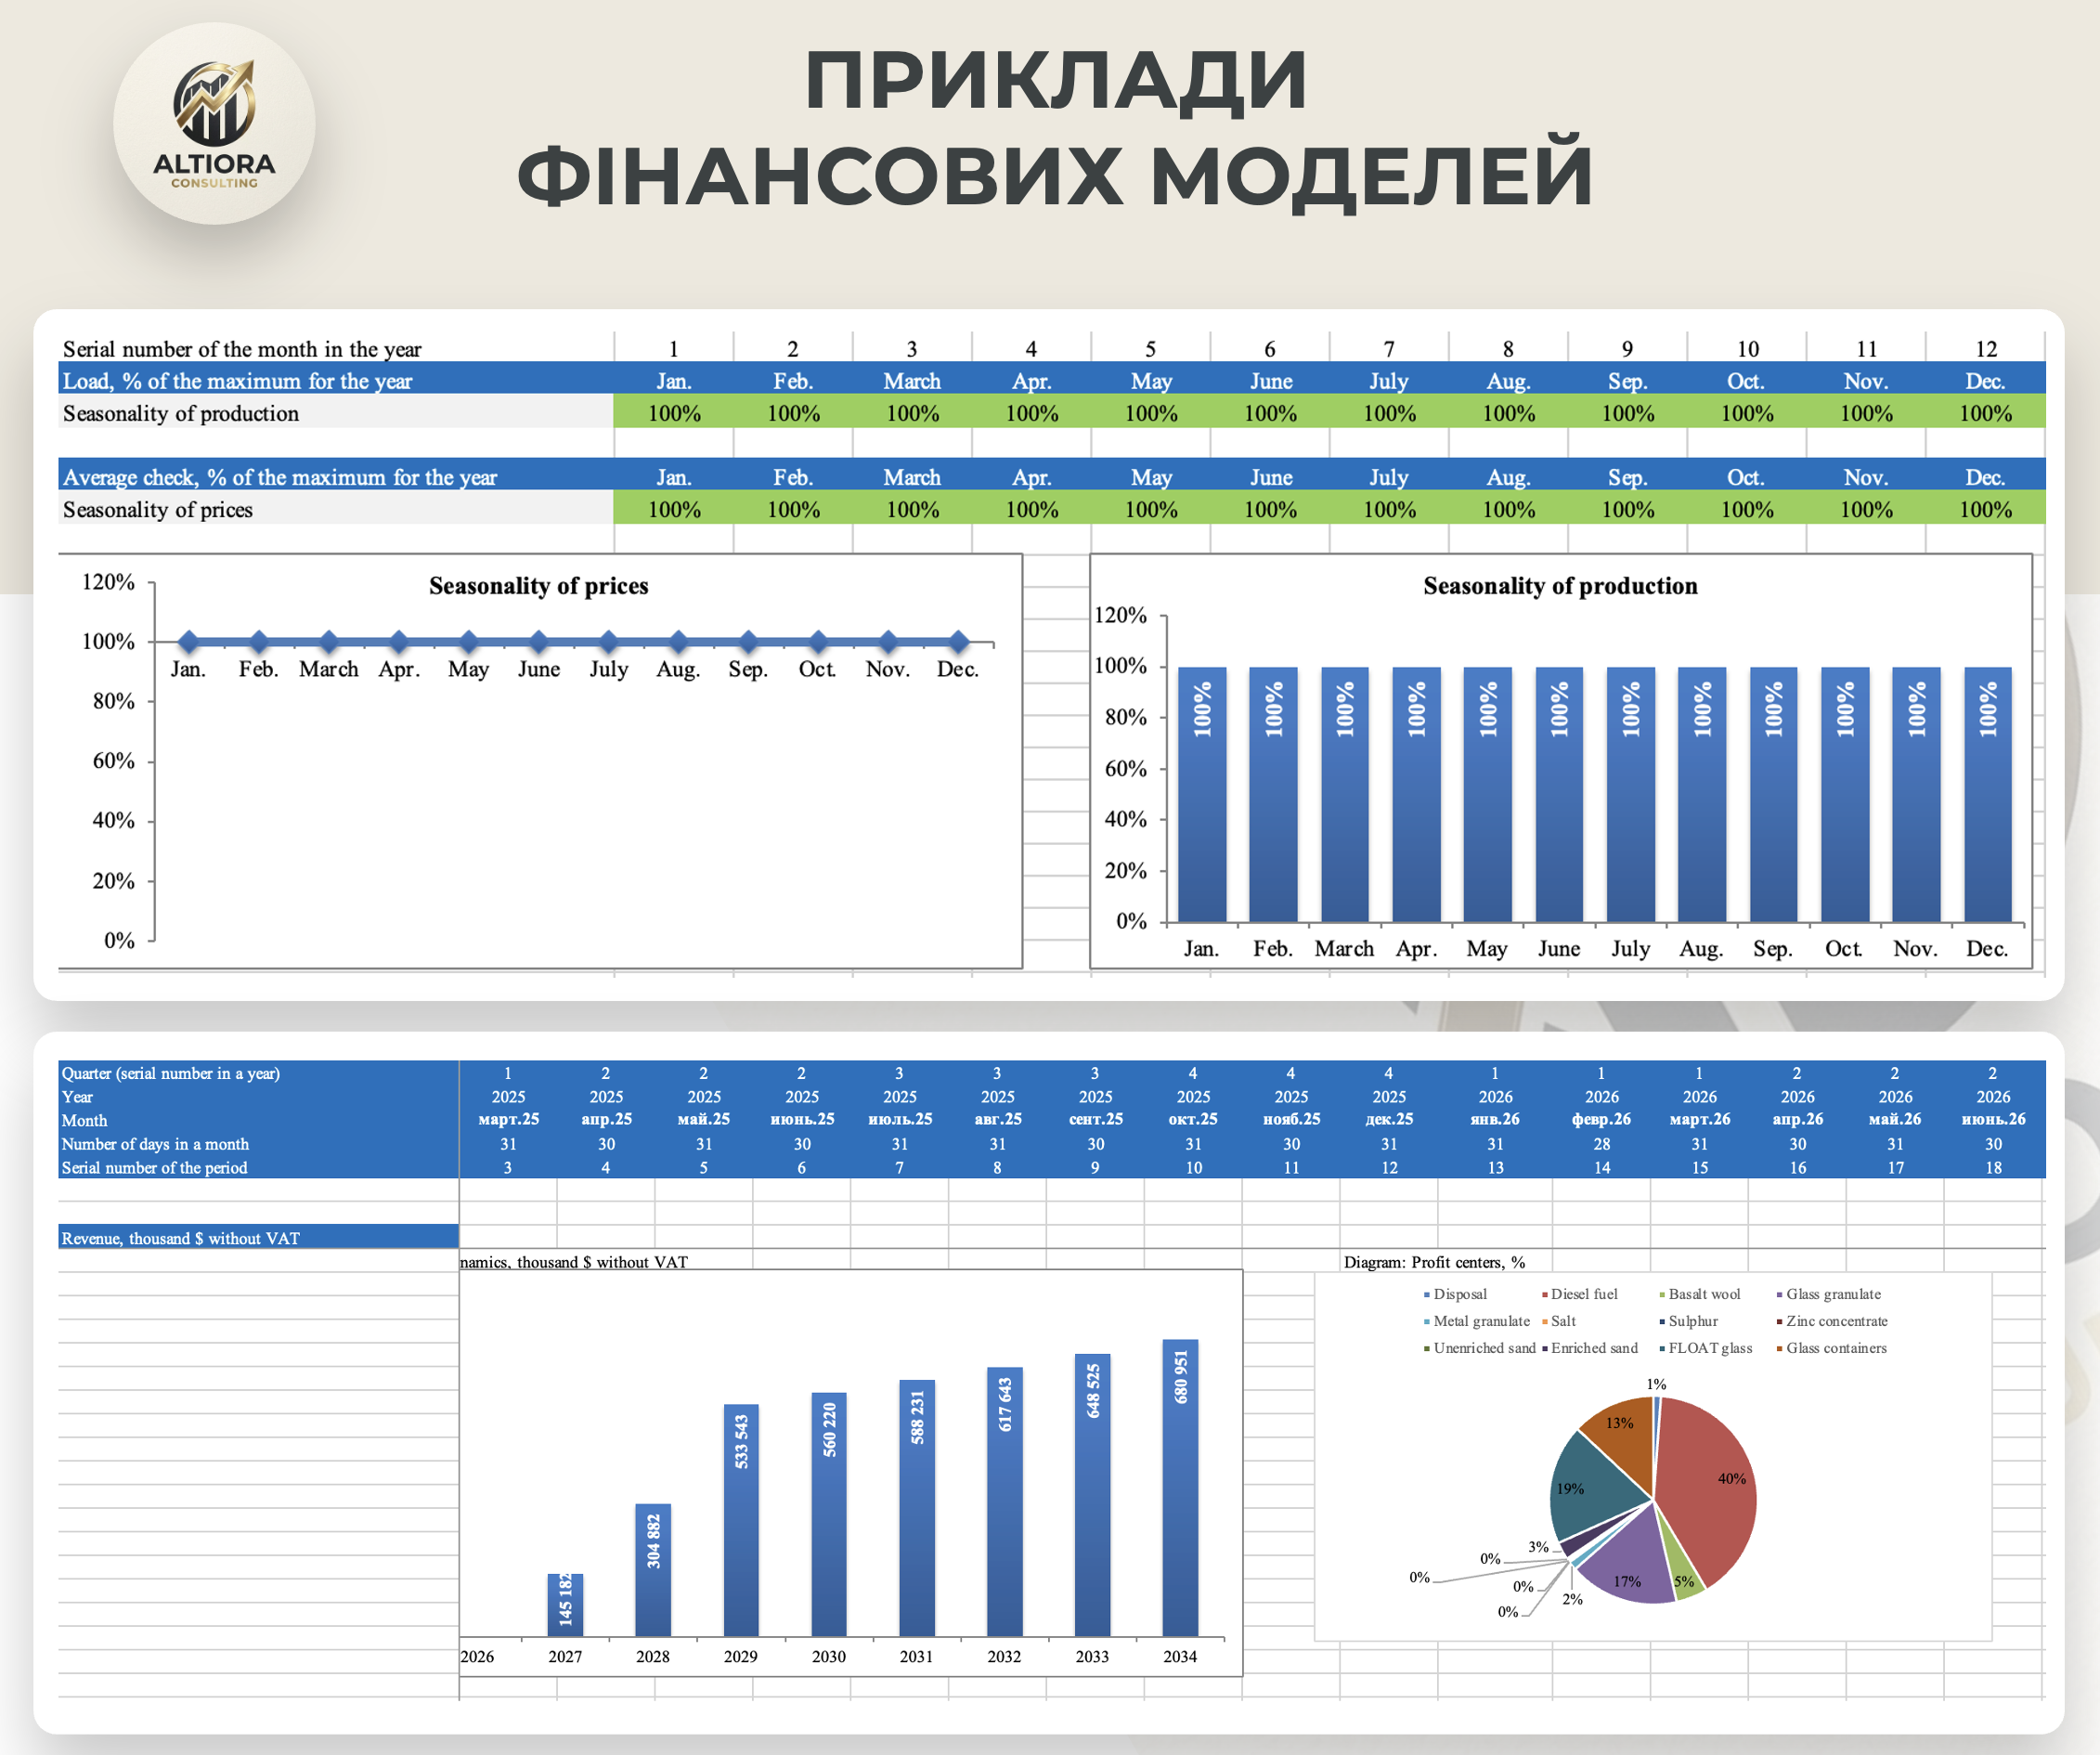The width and height of the screenshot is (2100, 1755).
Task: Click the Jan. marker on prices line chart
Action: click(x=188, y=641)
